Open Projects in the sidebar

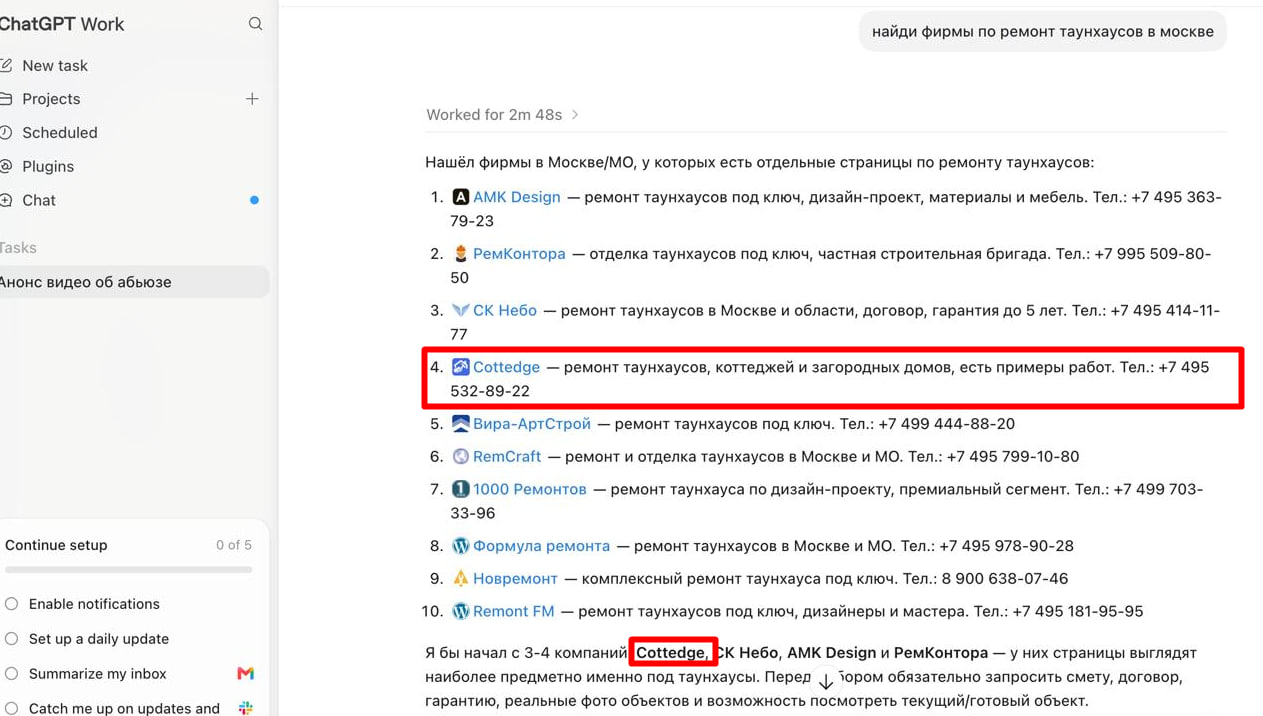click(51, 99)
